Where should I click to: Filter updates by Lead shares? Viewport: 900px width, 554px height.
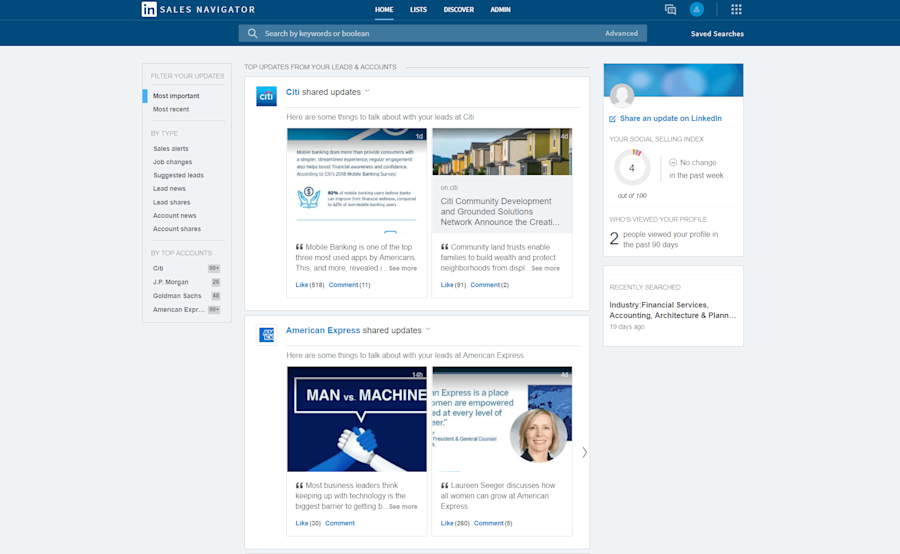pos(171,202)
